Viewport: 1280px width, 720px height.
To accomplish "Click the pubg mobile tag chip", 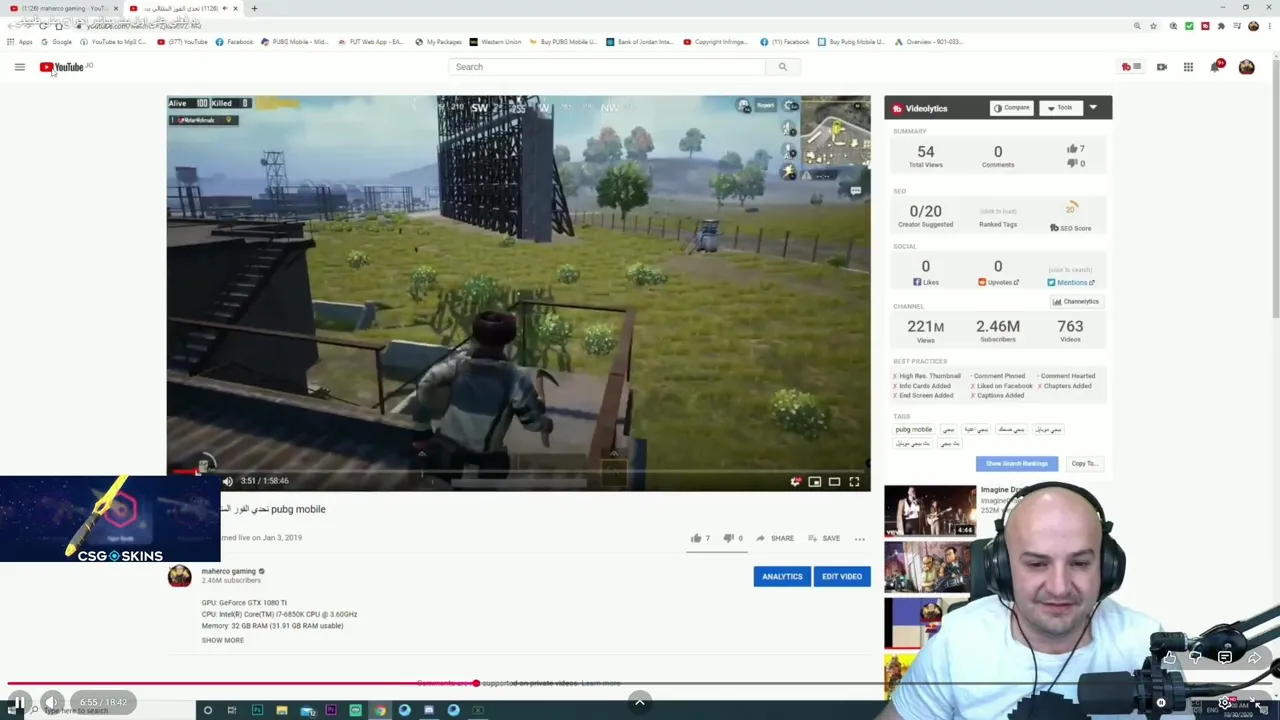I will tap(913, 429).
